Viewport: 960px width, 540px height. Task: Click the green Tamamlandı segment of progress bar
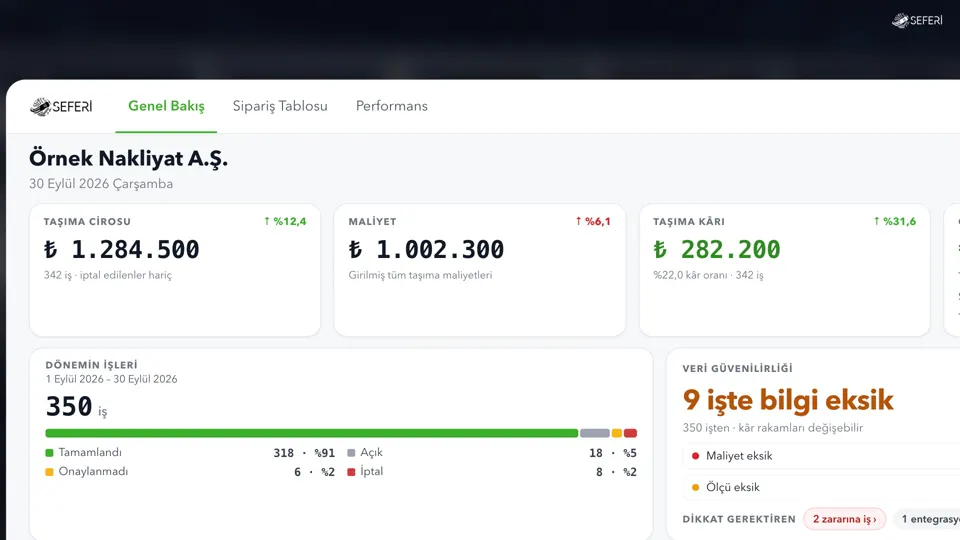coord(312,433)
